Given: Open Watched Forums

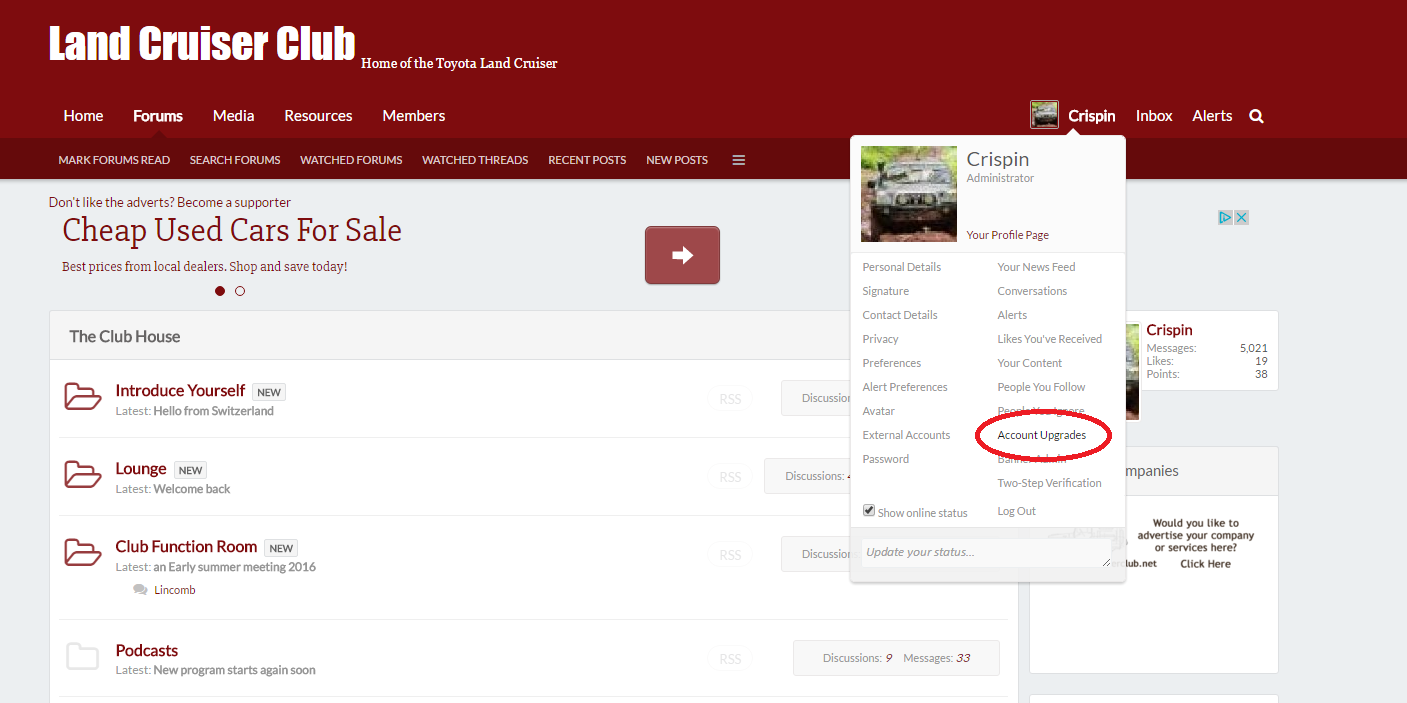Looking at the screenshot, I should [351, 160].
